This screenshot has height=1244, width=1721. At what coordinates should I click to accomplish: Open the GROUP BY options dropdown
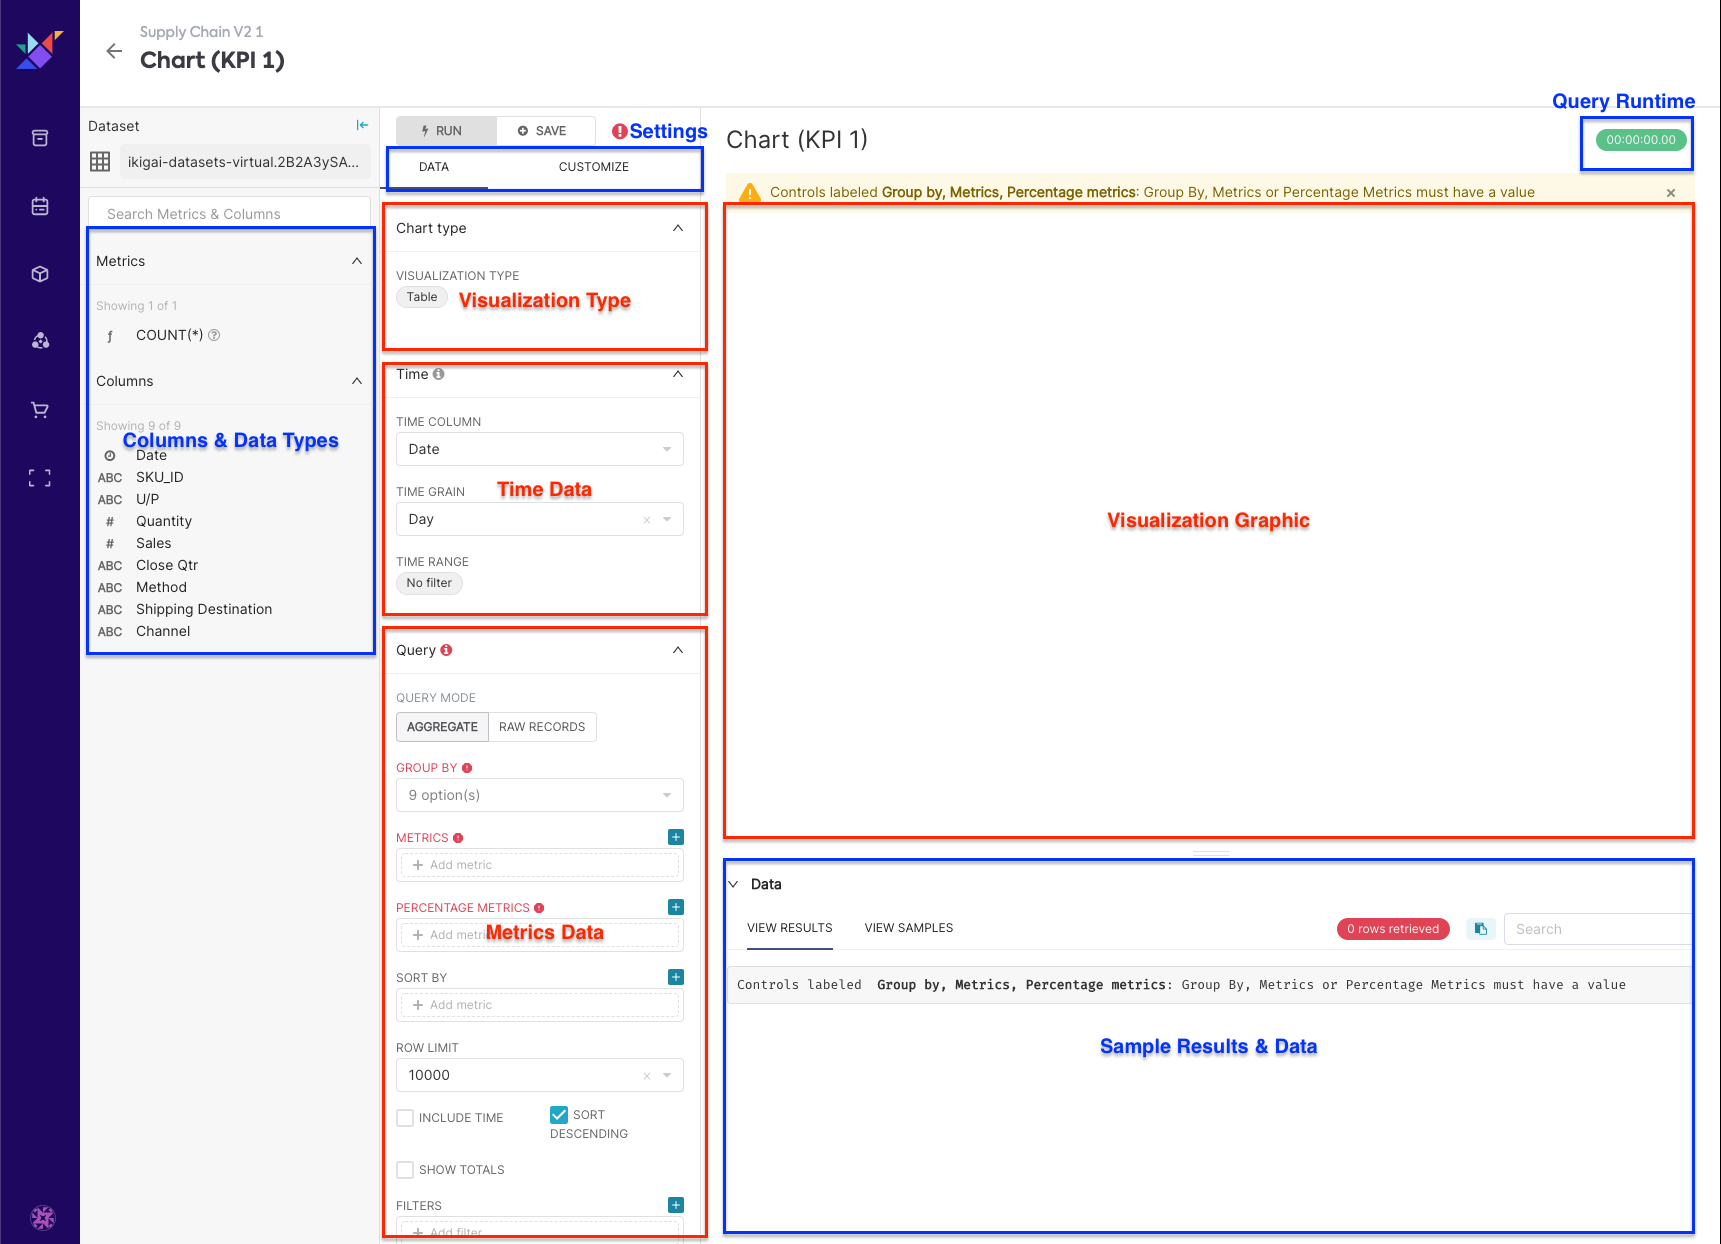click(539, 795)
